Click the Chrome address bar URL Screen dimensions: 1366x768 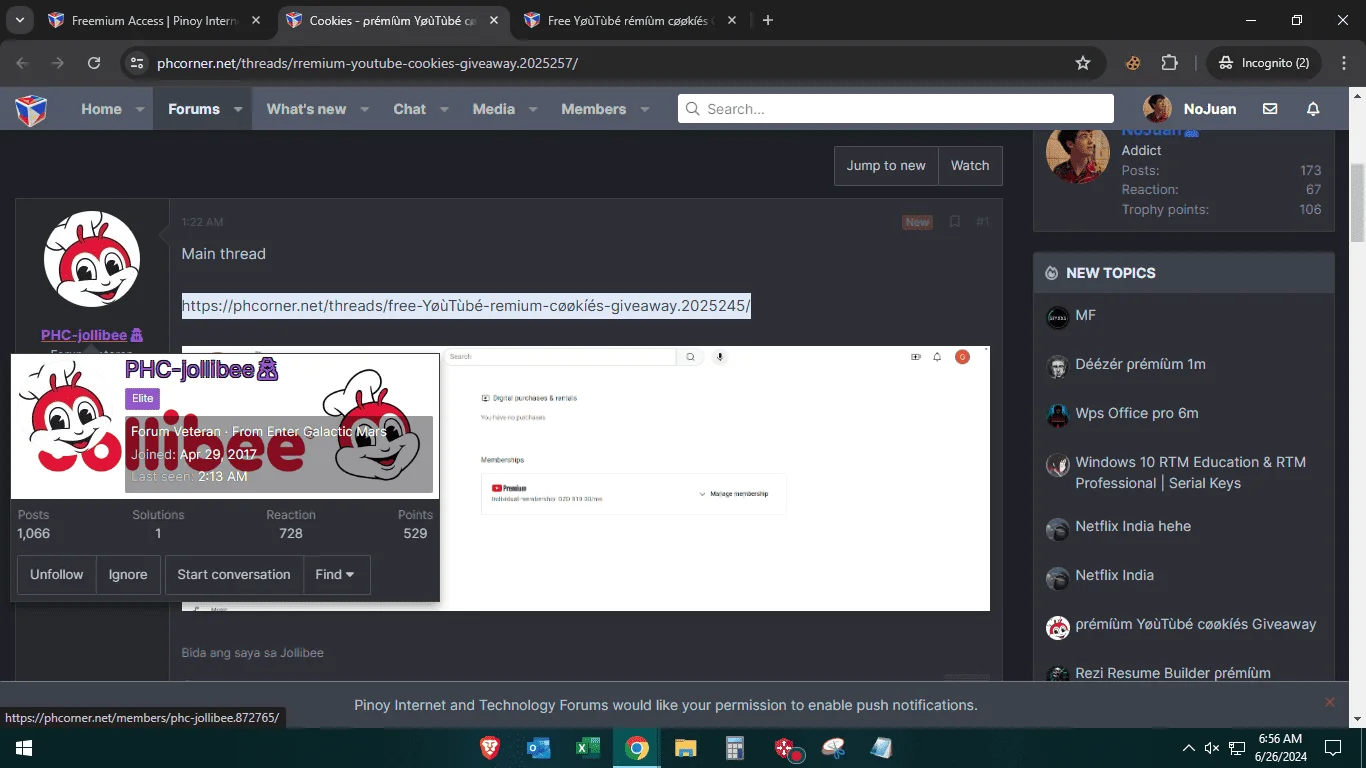click(x=367, y=63)
